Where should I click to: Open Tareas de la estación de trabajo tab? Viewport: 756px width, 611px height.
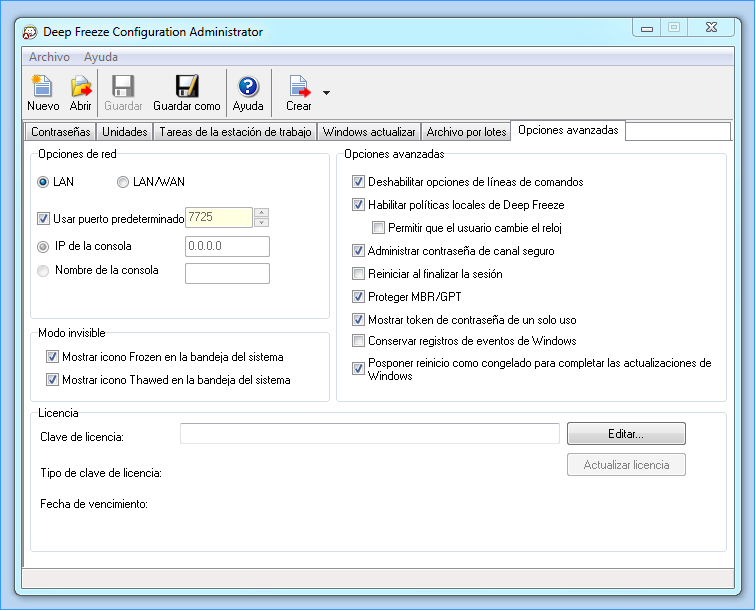tap(235, 132)
